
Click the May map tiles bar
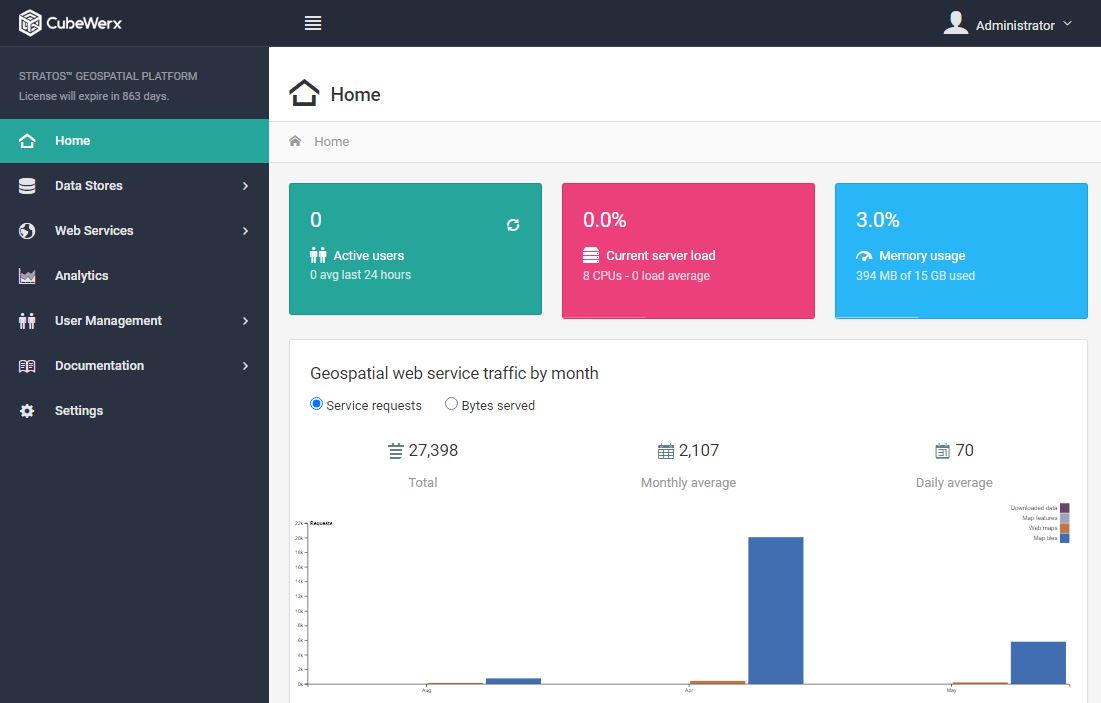[x=1039, y=663]
